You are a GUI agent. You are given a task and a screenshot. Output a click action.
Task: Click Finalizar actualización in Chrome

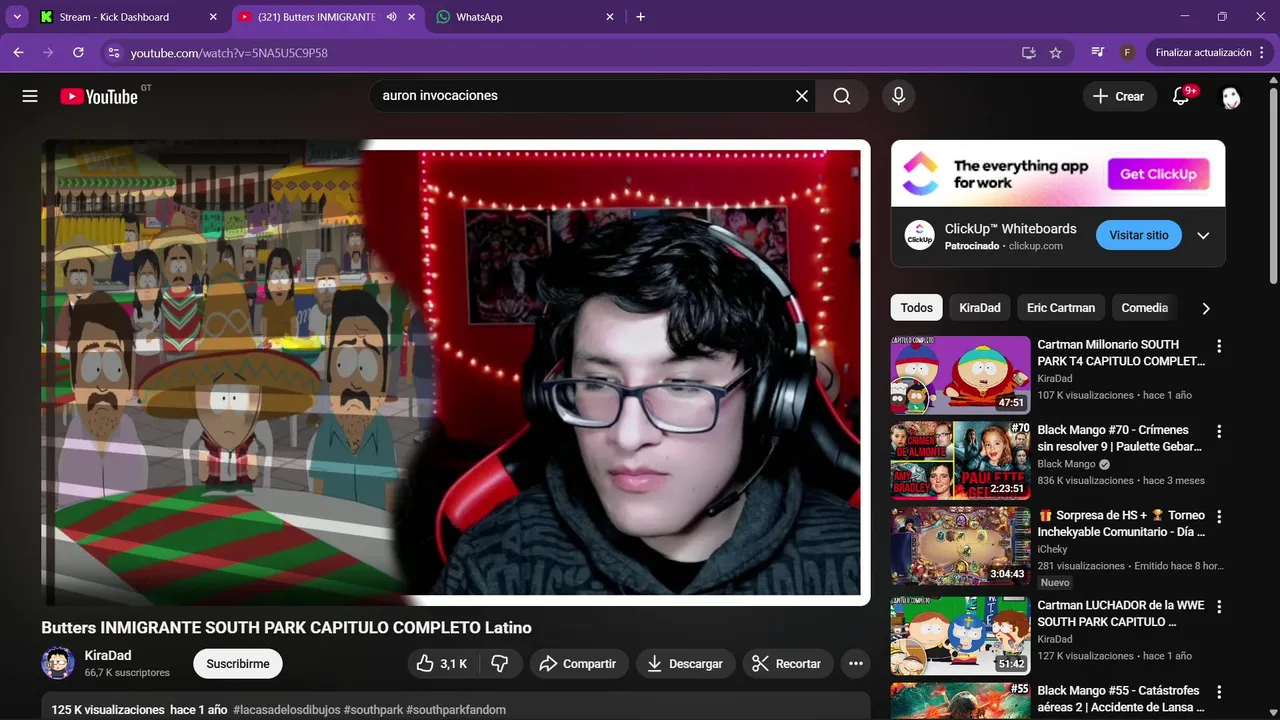(x=1210, y=52)
